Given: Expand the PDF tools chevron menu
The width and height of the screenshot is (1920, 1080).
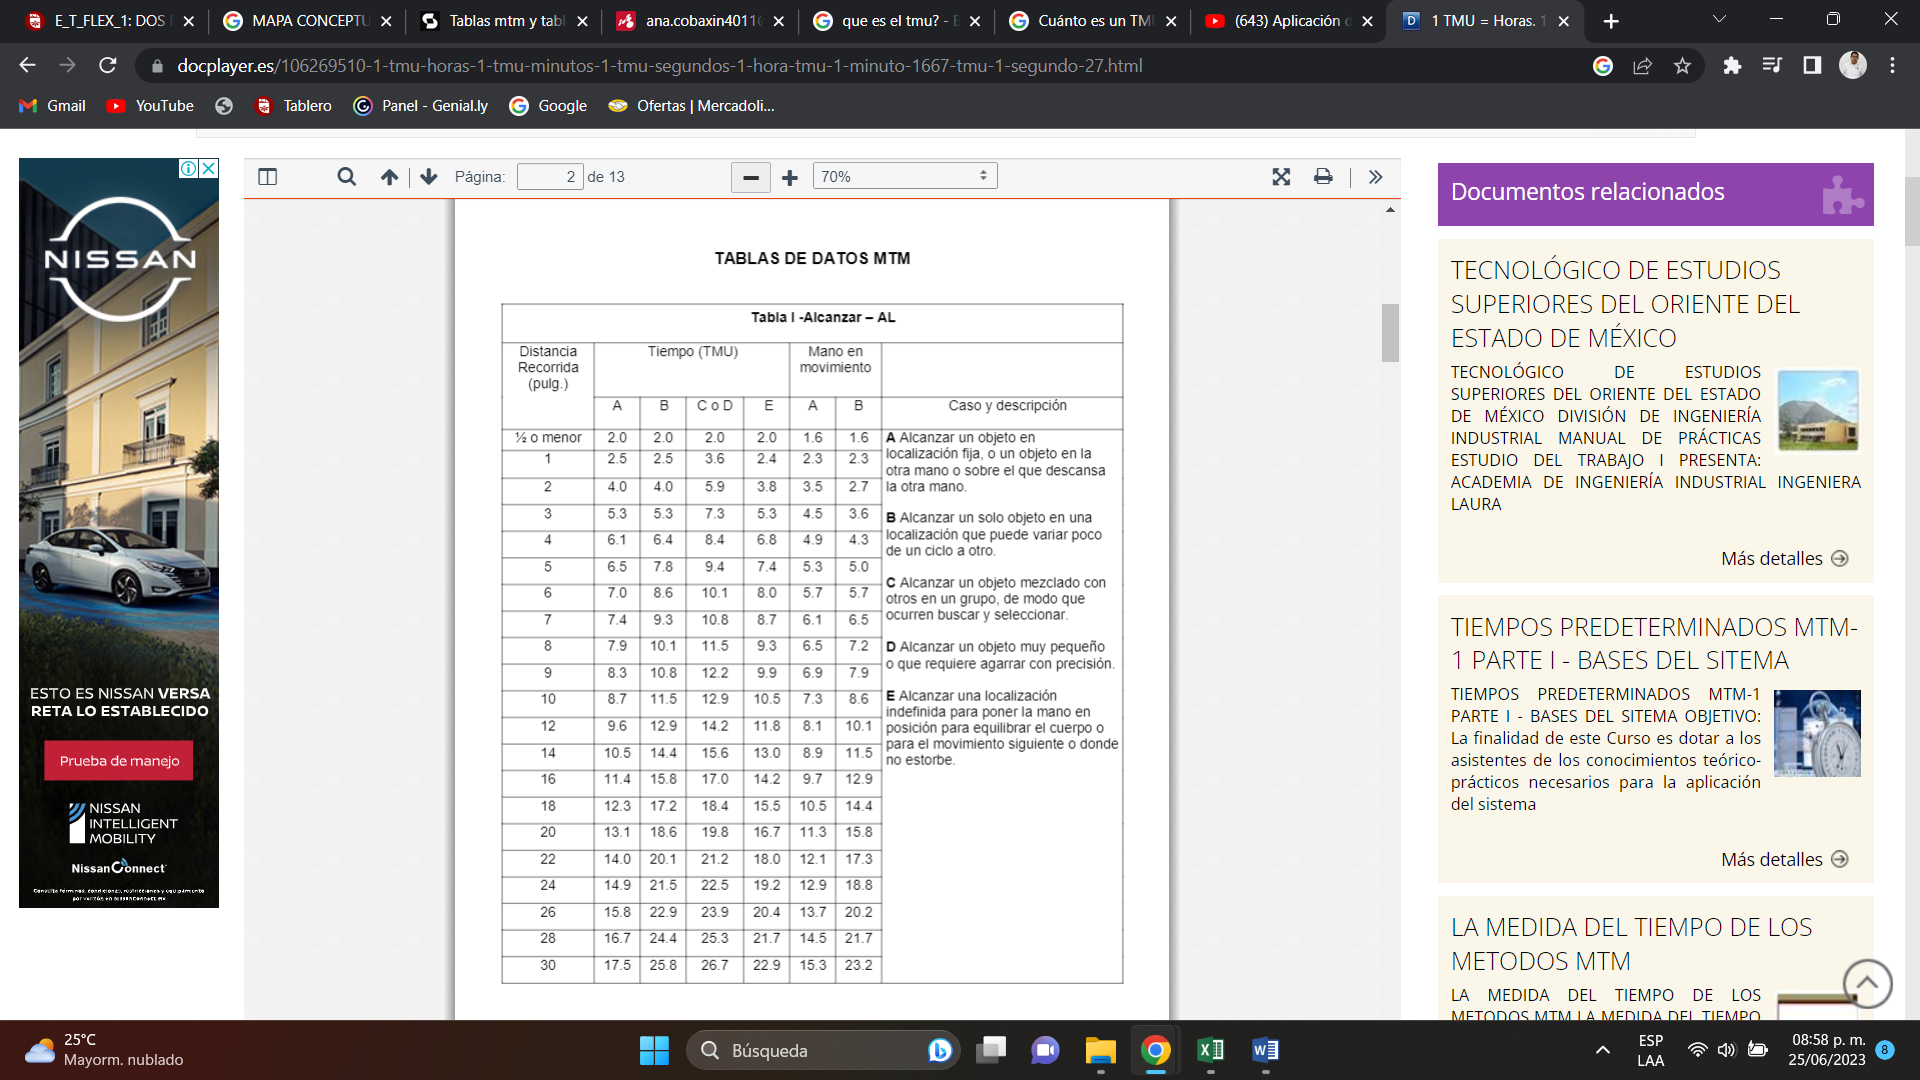Looking at the screenshot, I should 1375,177.
